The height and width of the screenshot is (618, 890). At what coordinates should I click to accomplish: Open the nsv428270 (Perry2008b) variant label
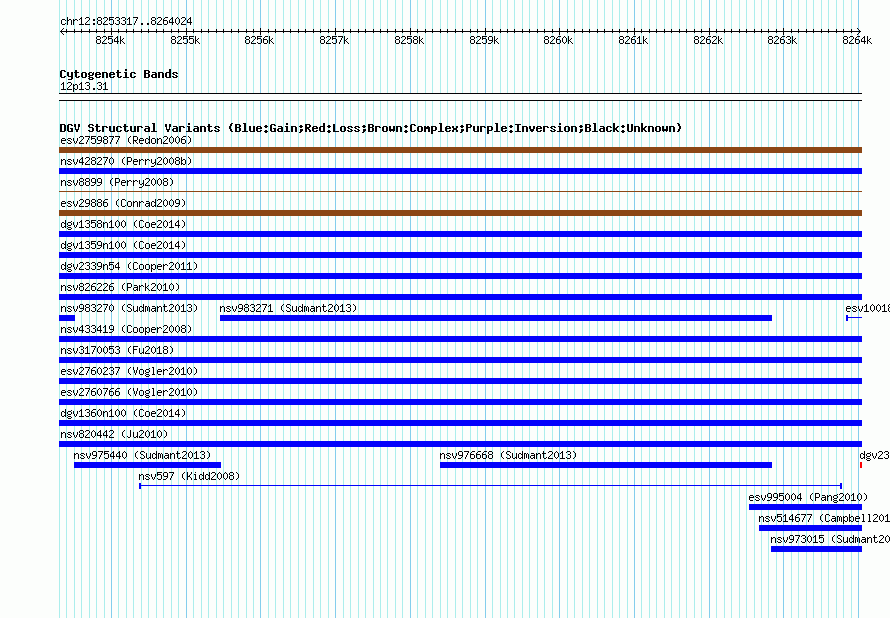[x=126, y=161]
